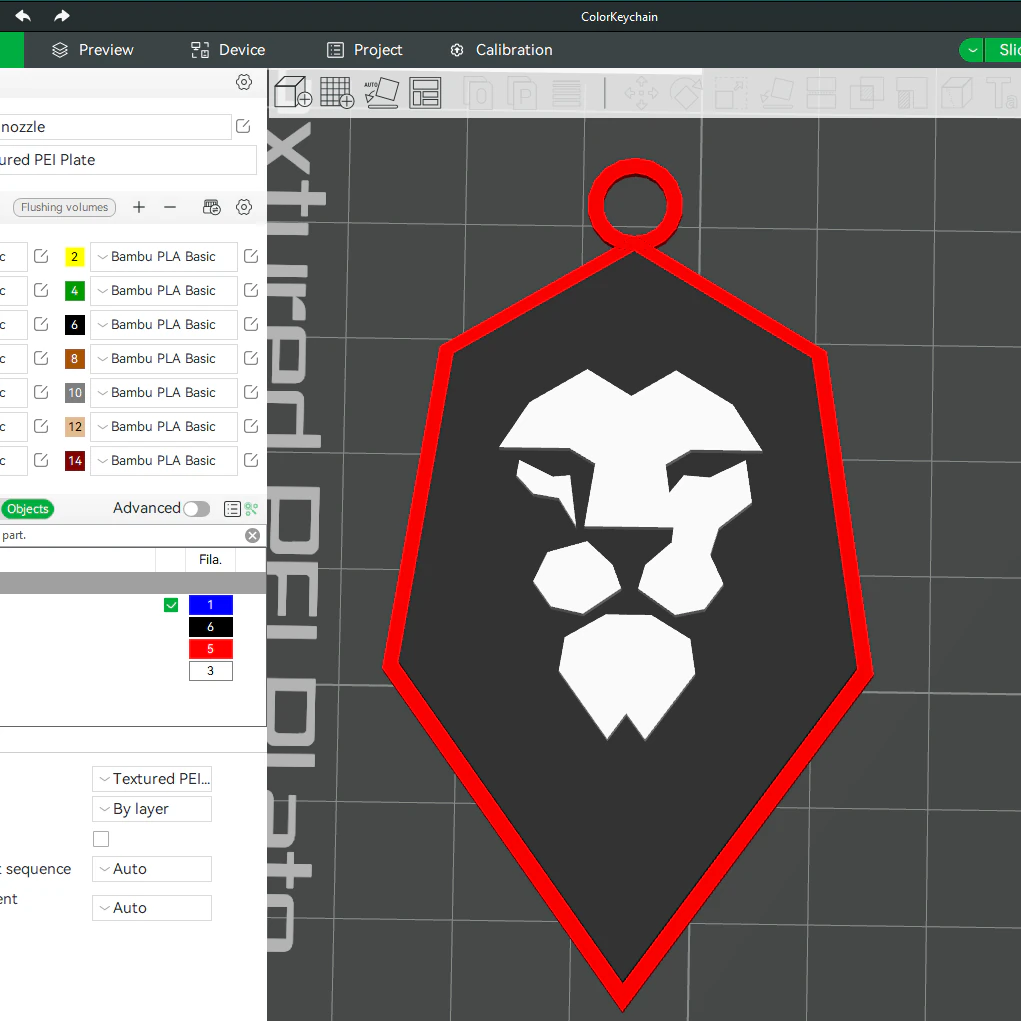
Task: Open Bambu PLA Basic dropdown for filament 14
Action: pos(163,460)
